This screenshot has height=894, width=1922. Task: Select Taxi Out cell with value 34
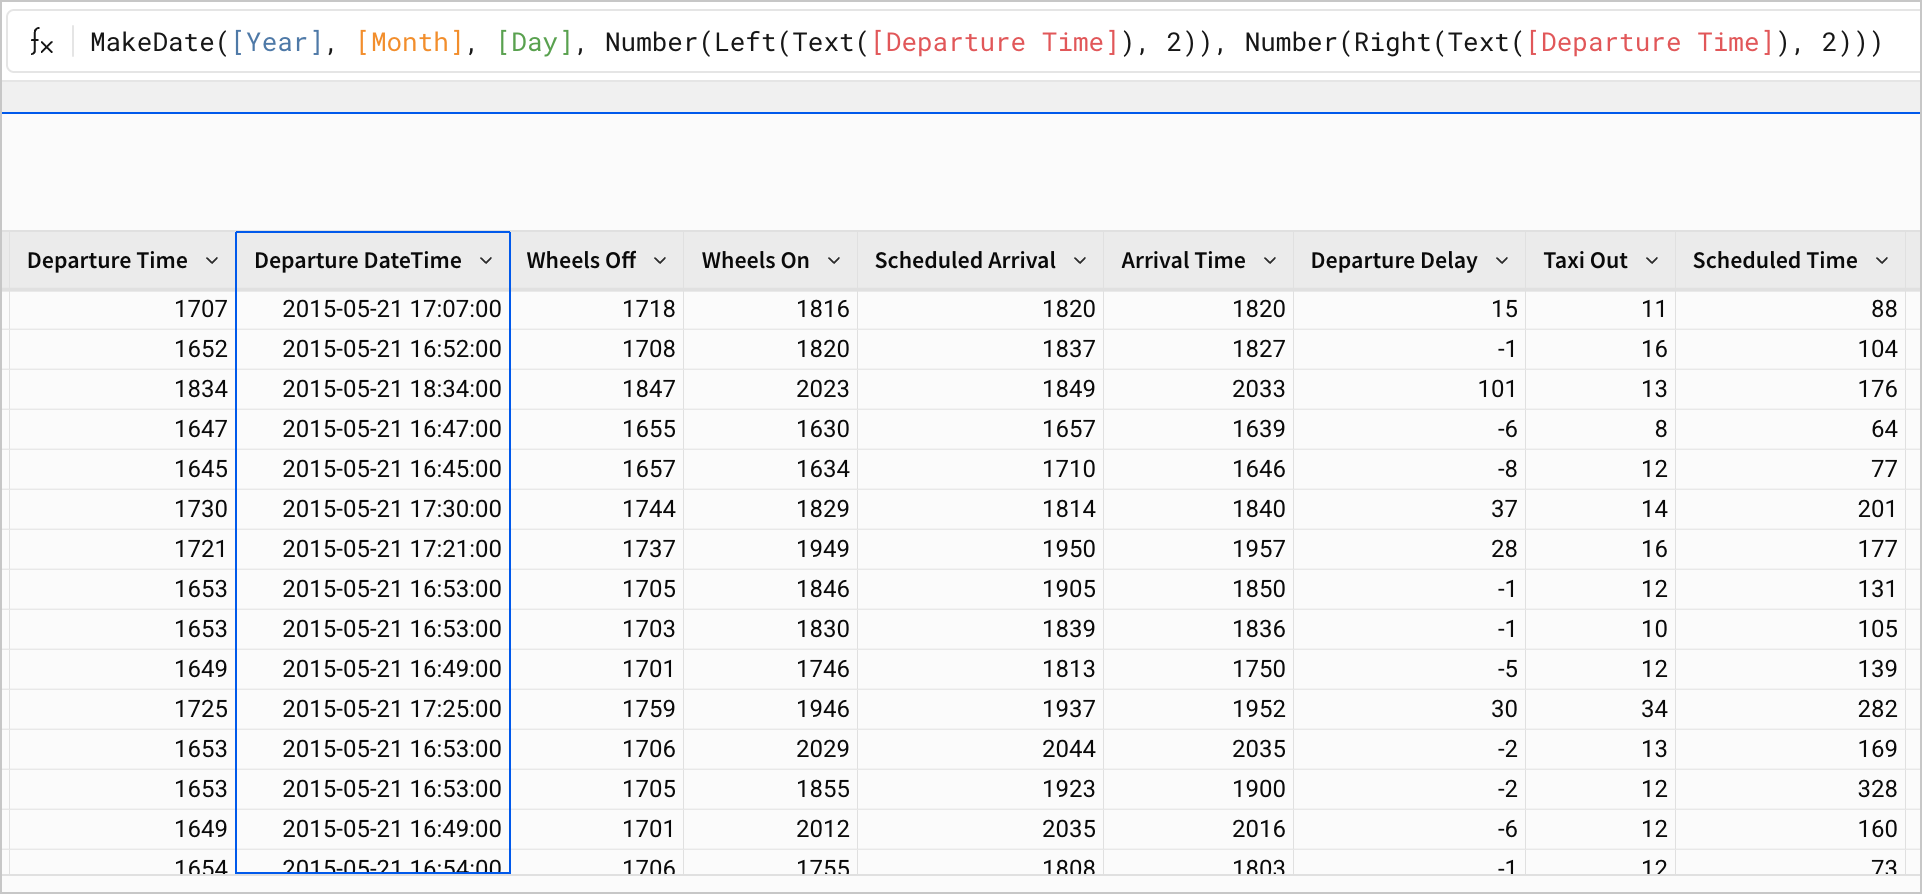pos(1653,709)
